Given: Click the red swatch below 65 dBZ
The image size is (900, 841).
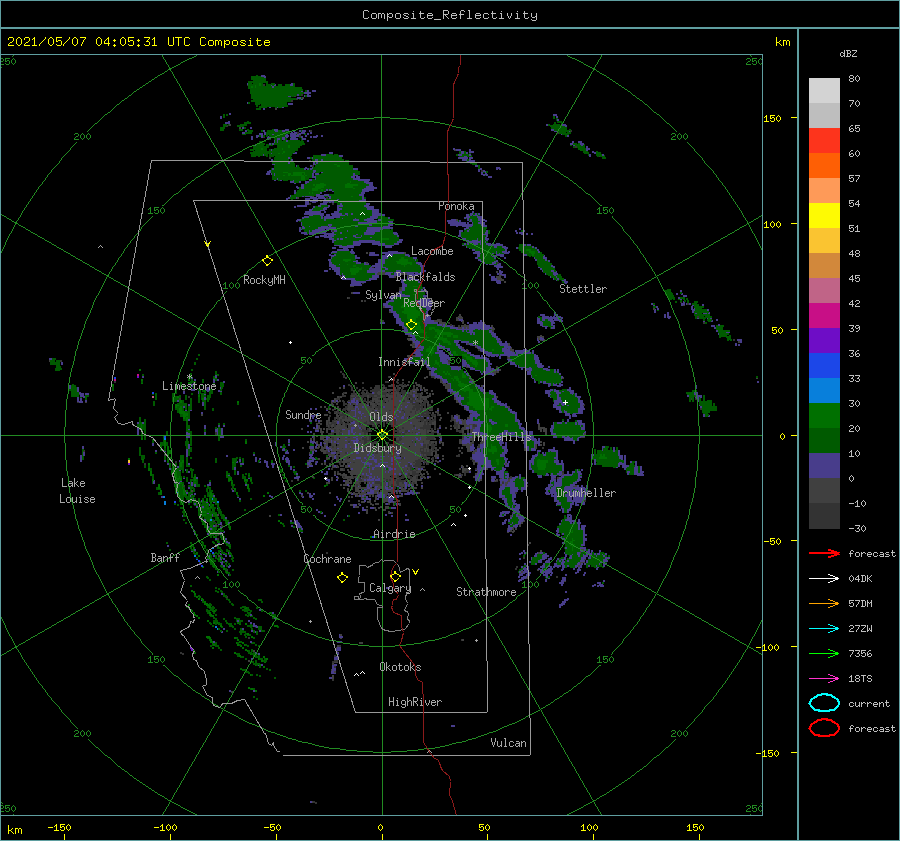Looking at the screenshot, I should point(824,141).
